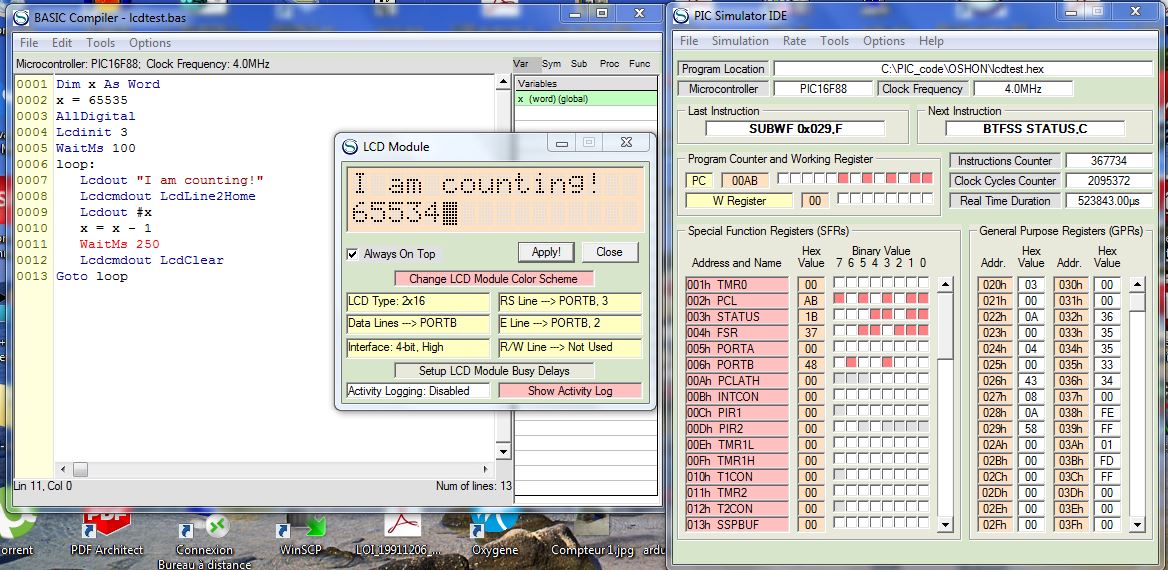
Task: Open Tools menu in BASIC Compiler
Action: pos(101,42)
